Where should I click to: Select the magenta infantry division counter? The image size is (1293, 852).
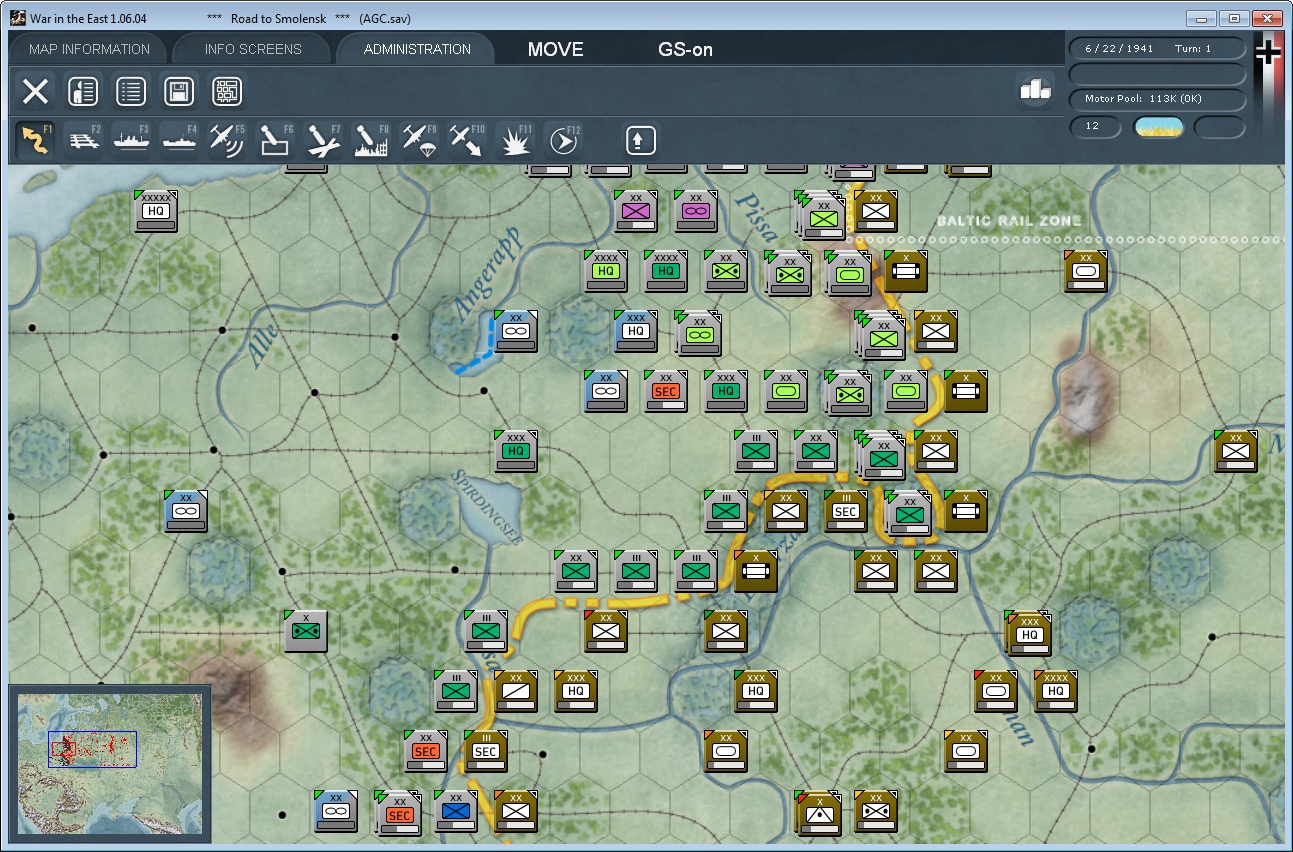635,210
